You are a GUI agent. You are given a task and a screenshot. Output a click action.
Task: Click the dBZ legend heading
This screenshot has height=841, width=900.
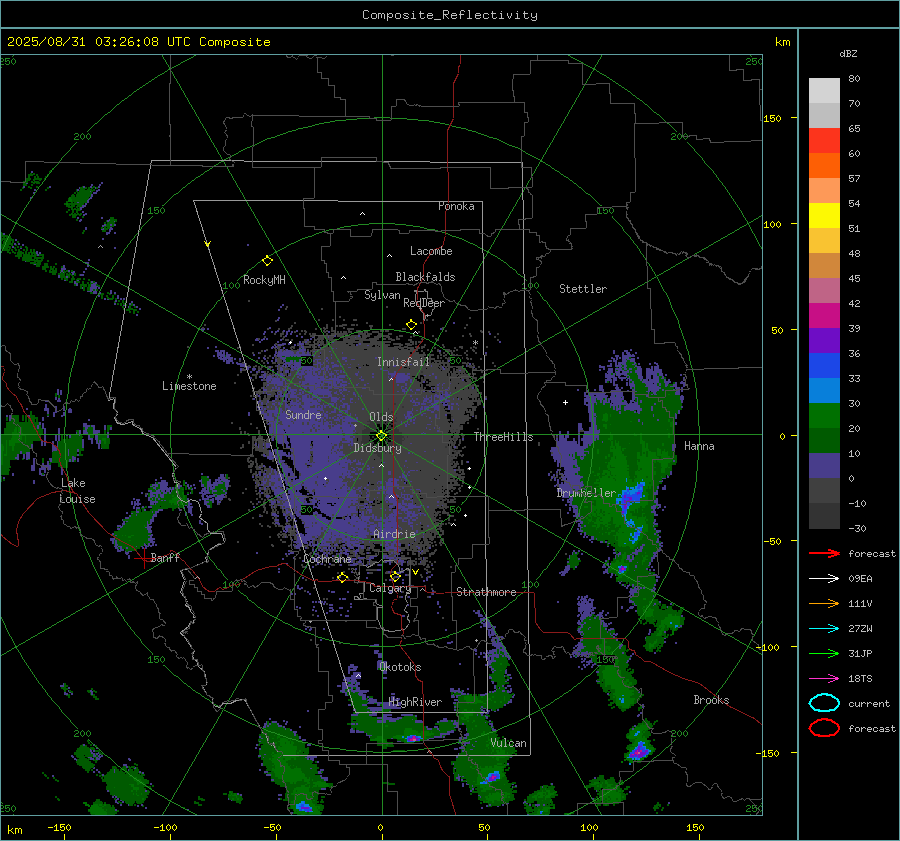click(x=848, y=53)
